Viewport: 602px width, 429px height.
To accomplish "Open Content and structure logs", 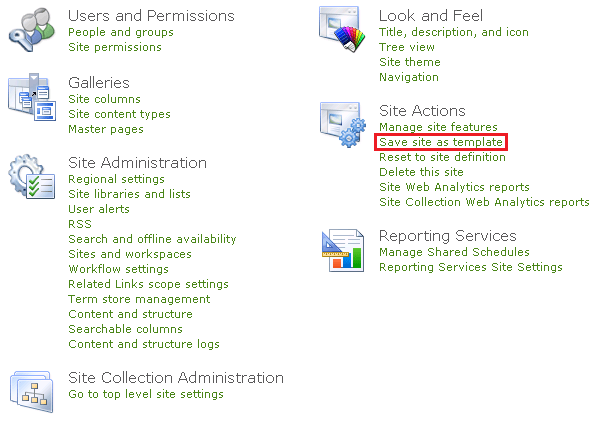I will (144, 344).
